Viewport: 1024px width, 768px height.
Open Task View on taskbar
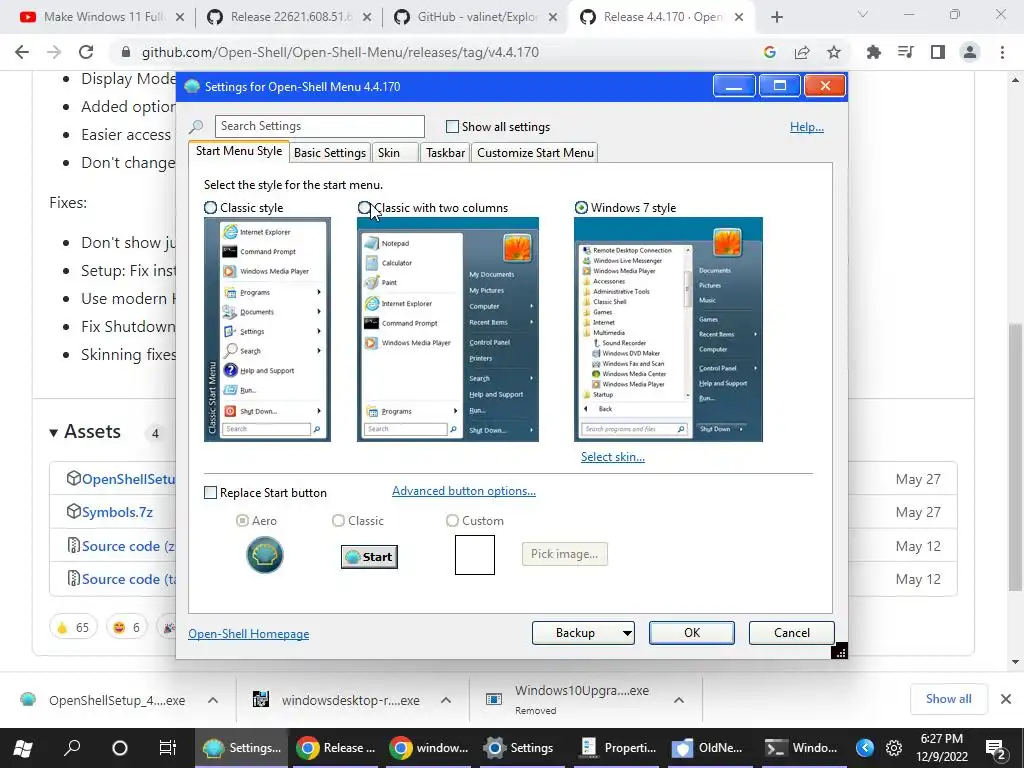click(x=168, y=748)
